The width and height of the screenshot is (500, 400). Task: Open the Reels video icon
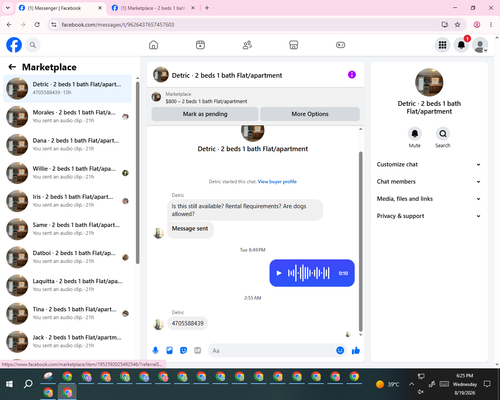point(200,45)
